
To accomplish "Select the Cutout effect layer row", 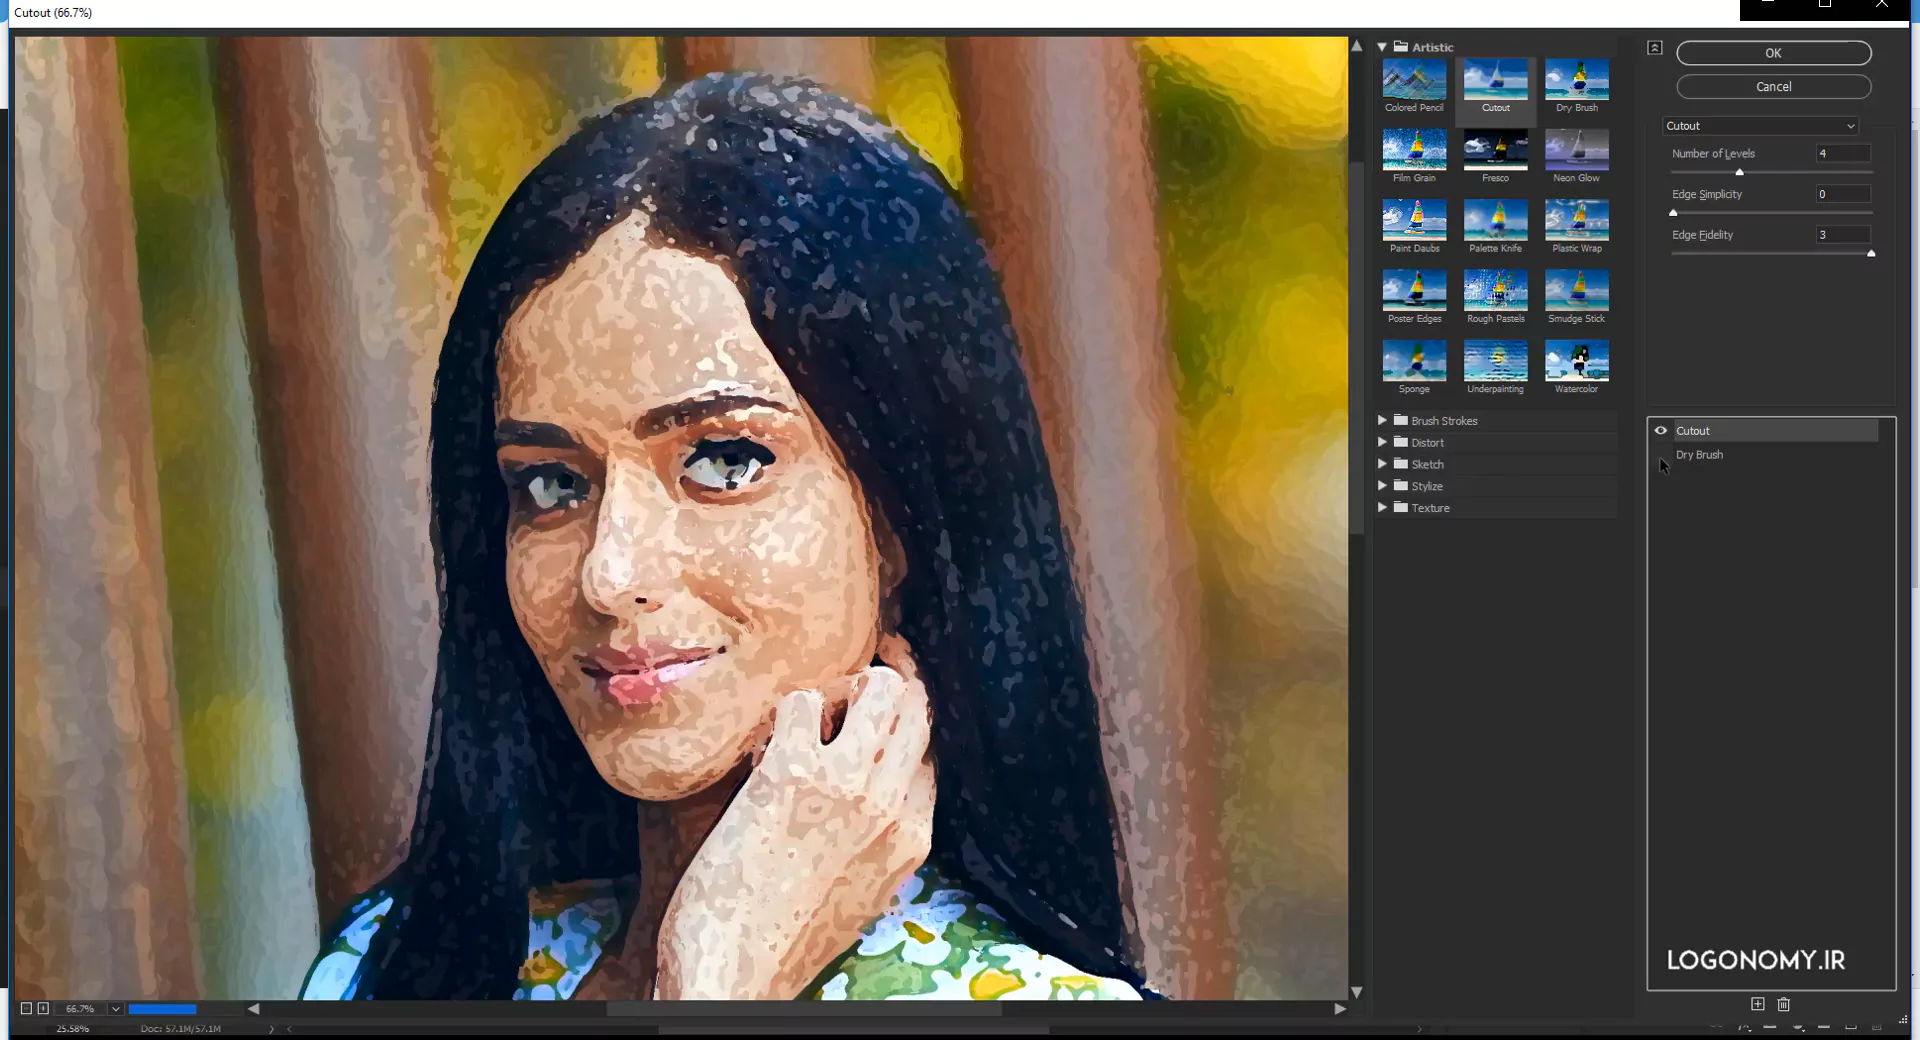I will 1775,431.
